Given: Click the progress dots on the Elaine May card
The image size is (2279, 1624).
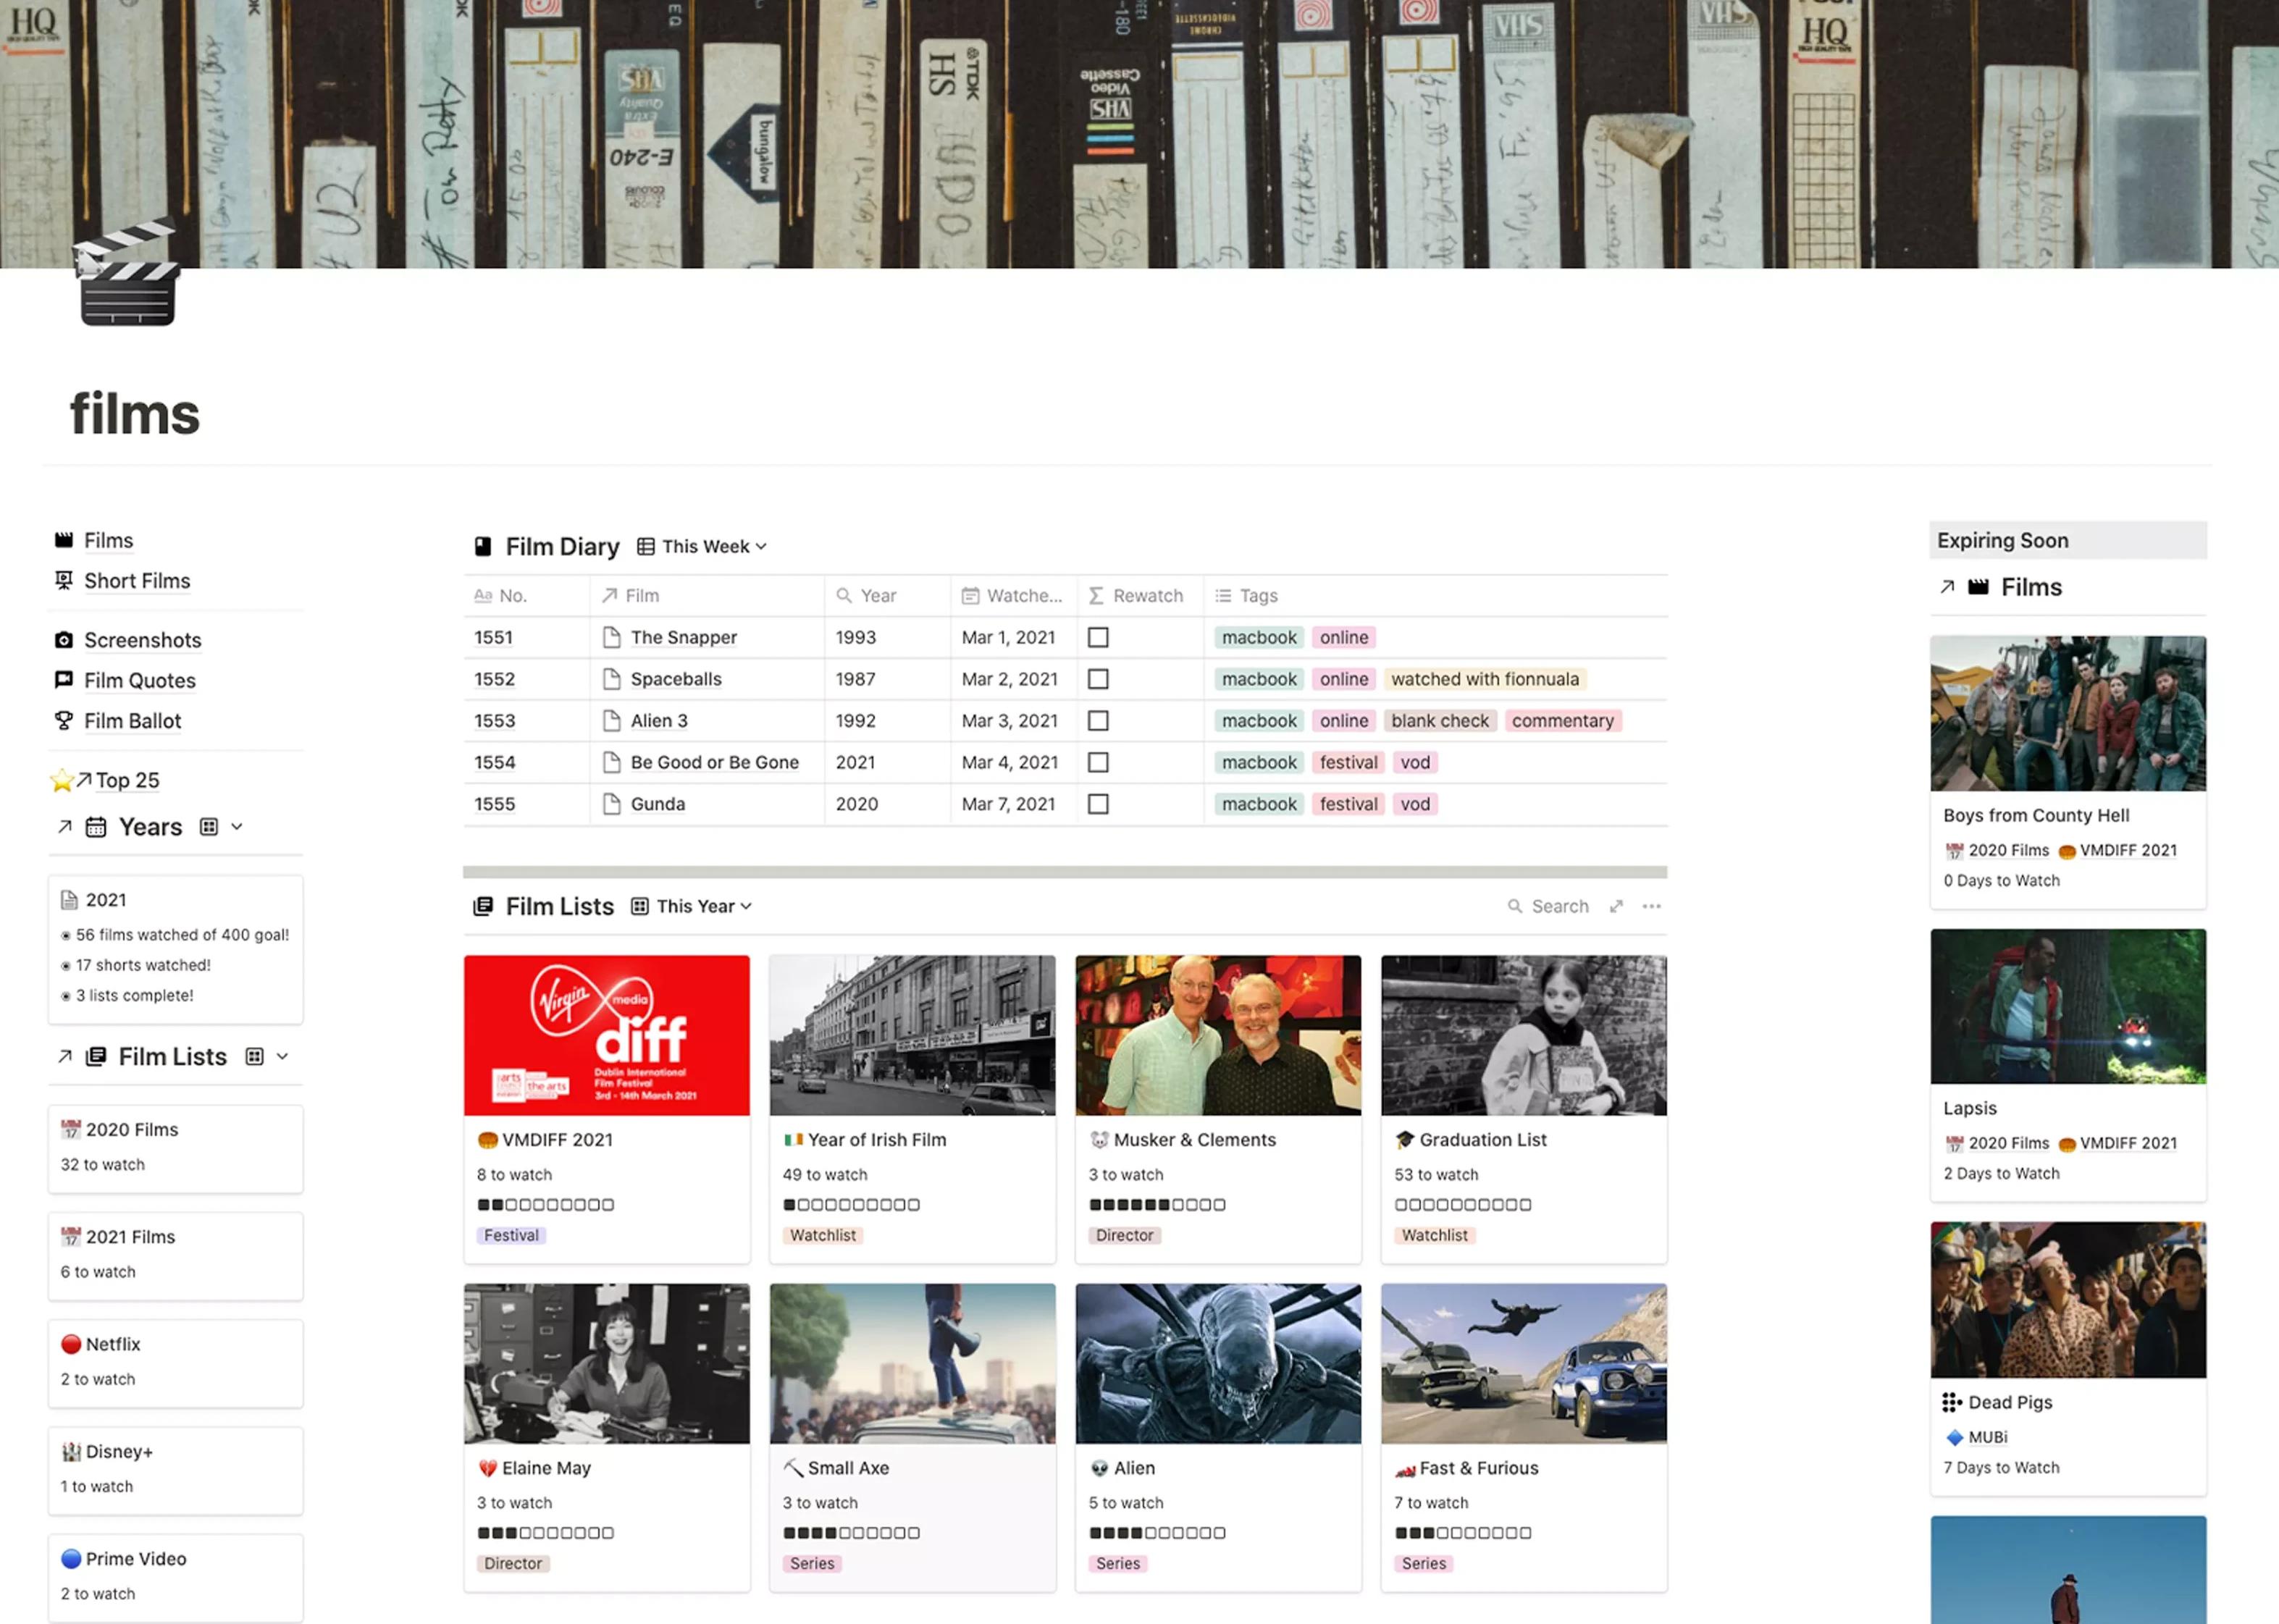Looking at the screenshot, I should [x=546, y=1532].
